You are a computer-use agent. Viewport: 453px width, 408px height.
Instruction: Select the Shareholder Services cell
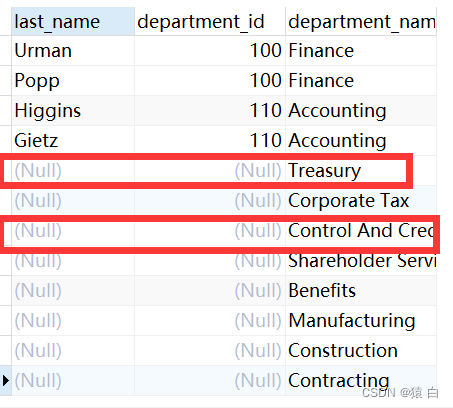click(361, 261)
